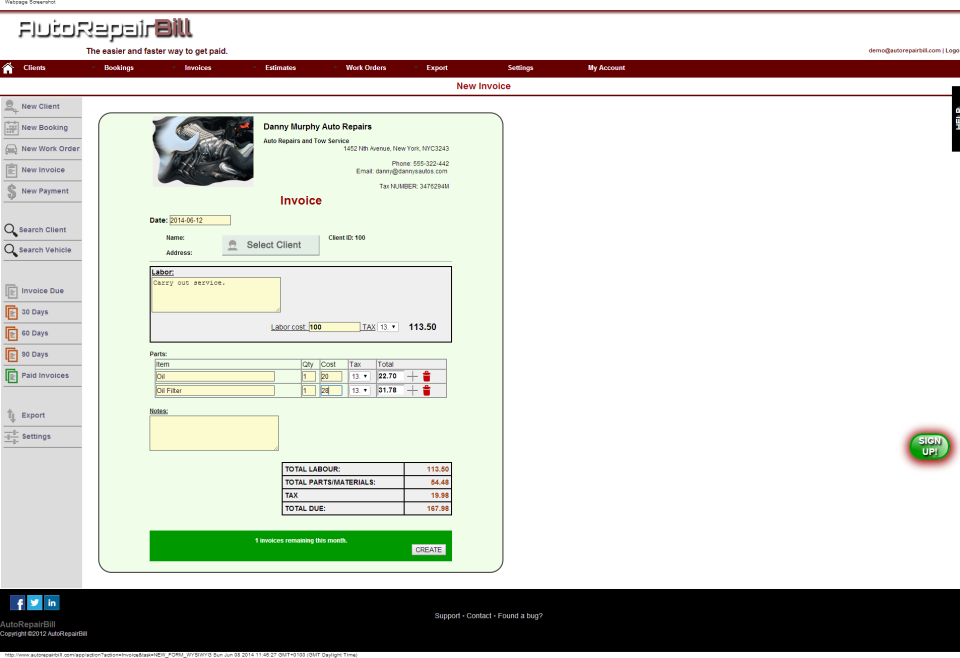Delete the Oil Filter part row

427,389
